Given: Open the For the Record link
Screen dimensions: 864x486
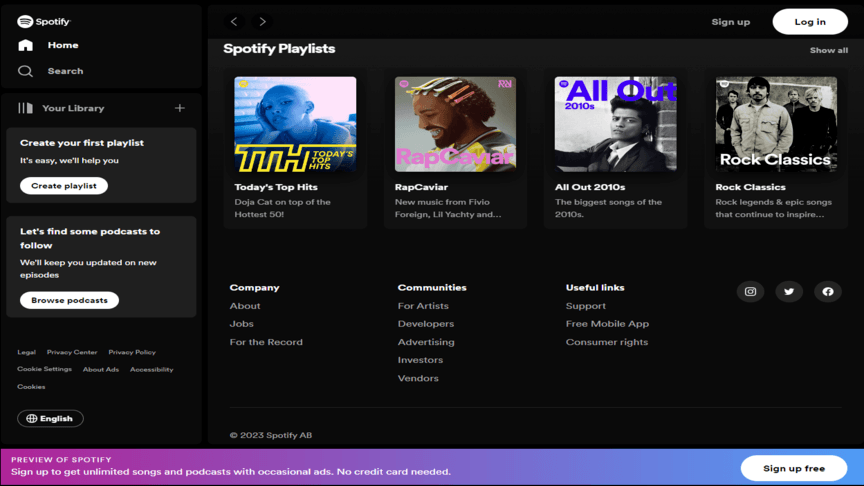Looking at the screenshot, I should (x=266, y=342).
